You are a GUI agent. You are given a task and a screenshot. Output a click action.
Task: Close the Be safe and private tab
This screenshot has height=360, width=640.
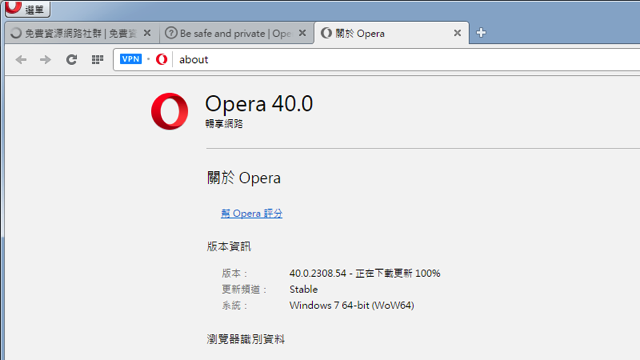coord(302,33)
